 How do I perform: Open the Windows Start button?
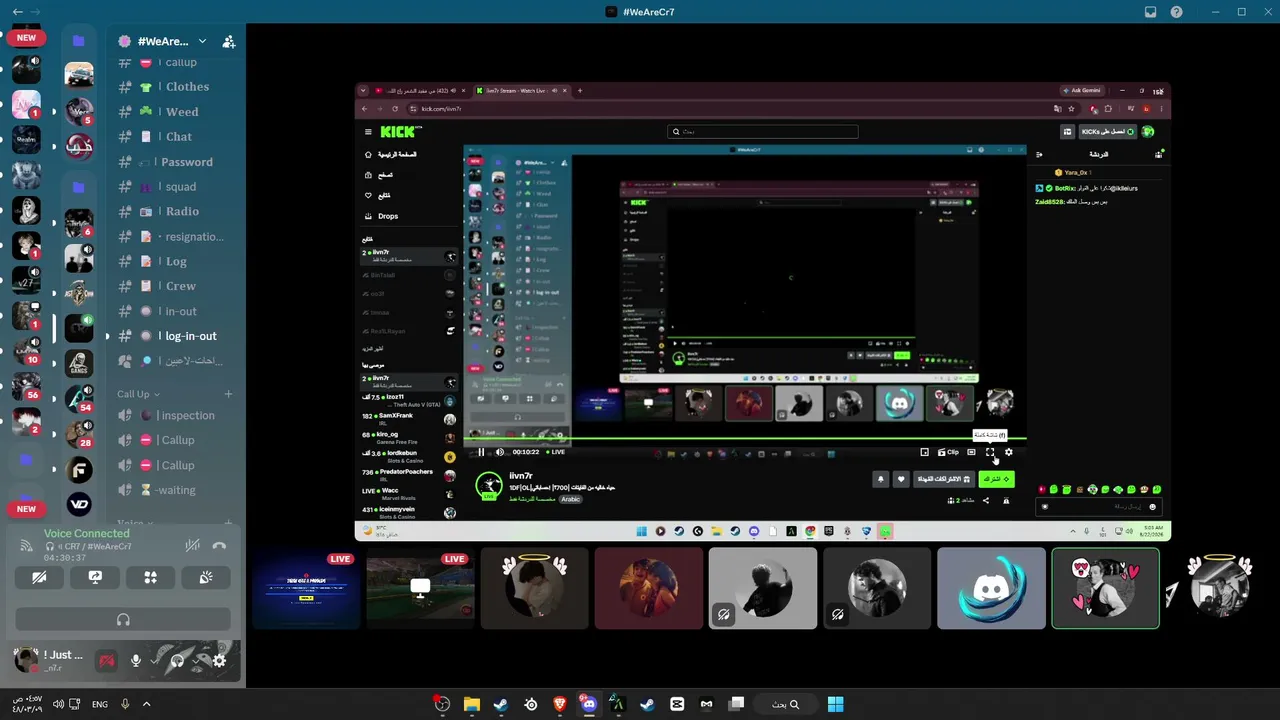click(835, 704)
